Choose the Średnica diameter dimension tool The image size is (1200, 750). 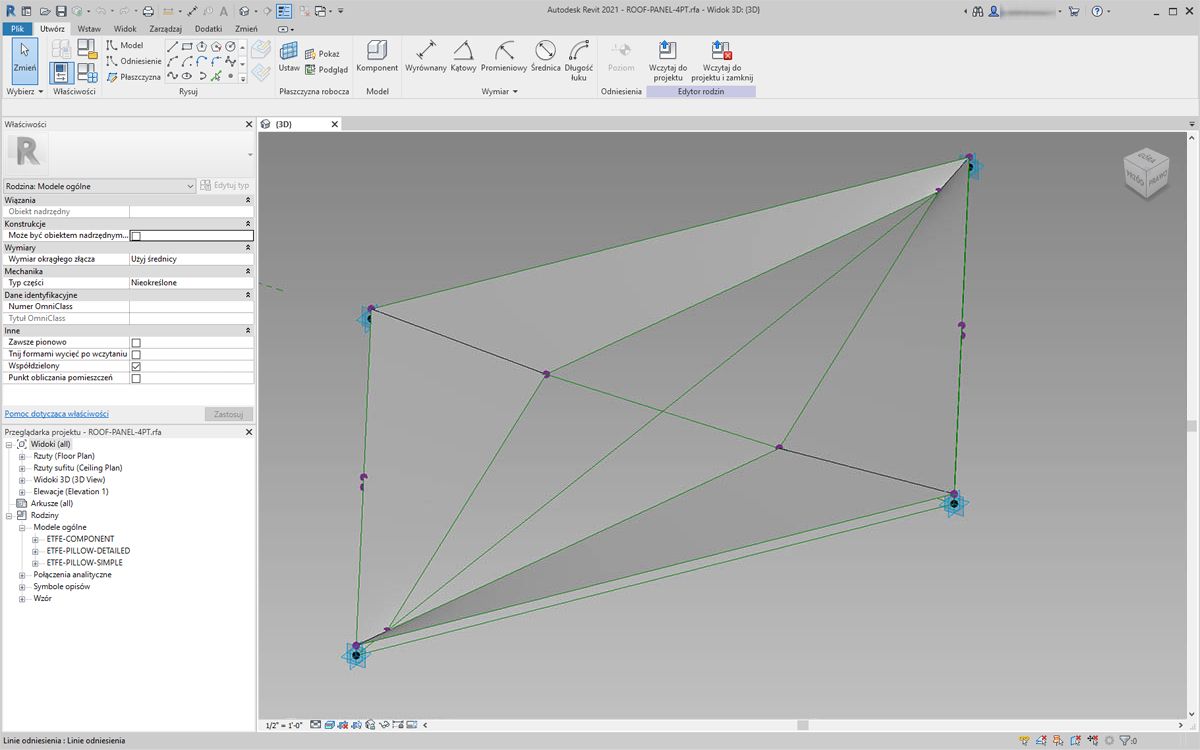click(x=545, y=57)
